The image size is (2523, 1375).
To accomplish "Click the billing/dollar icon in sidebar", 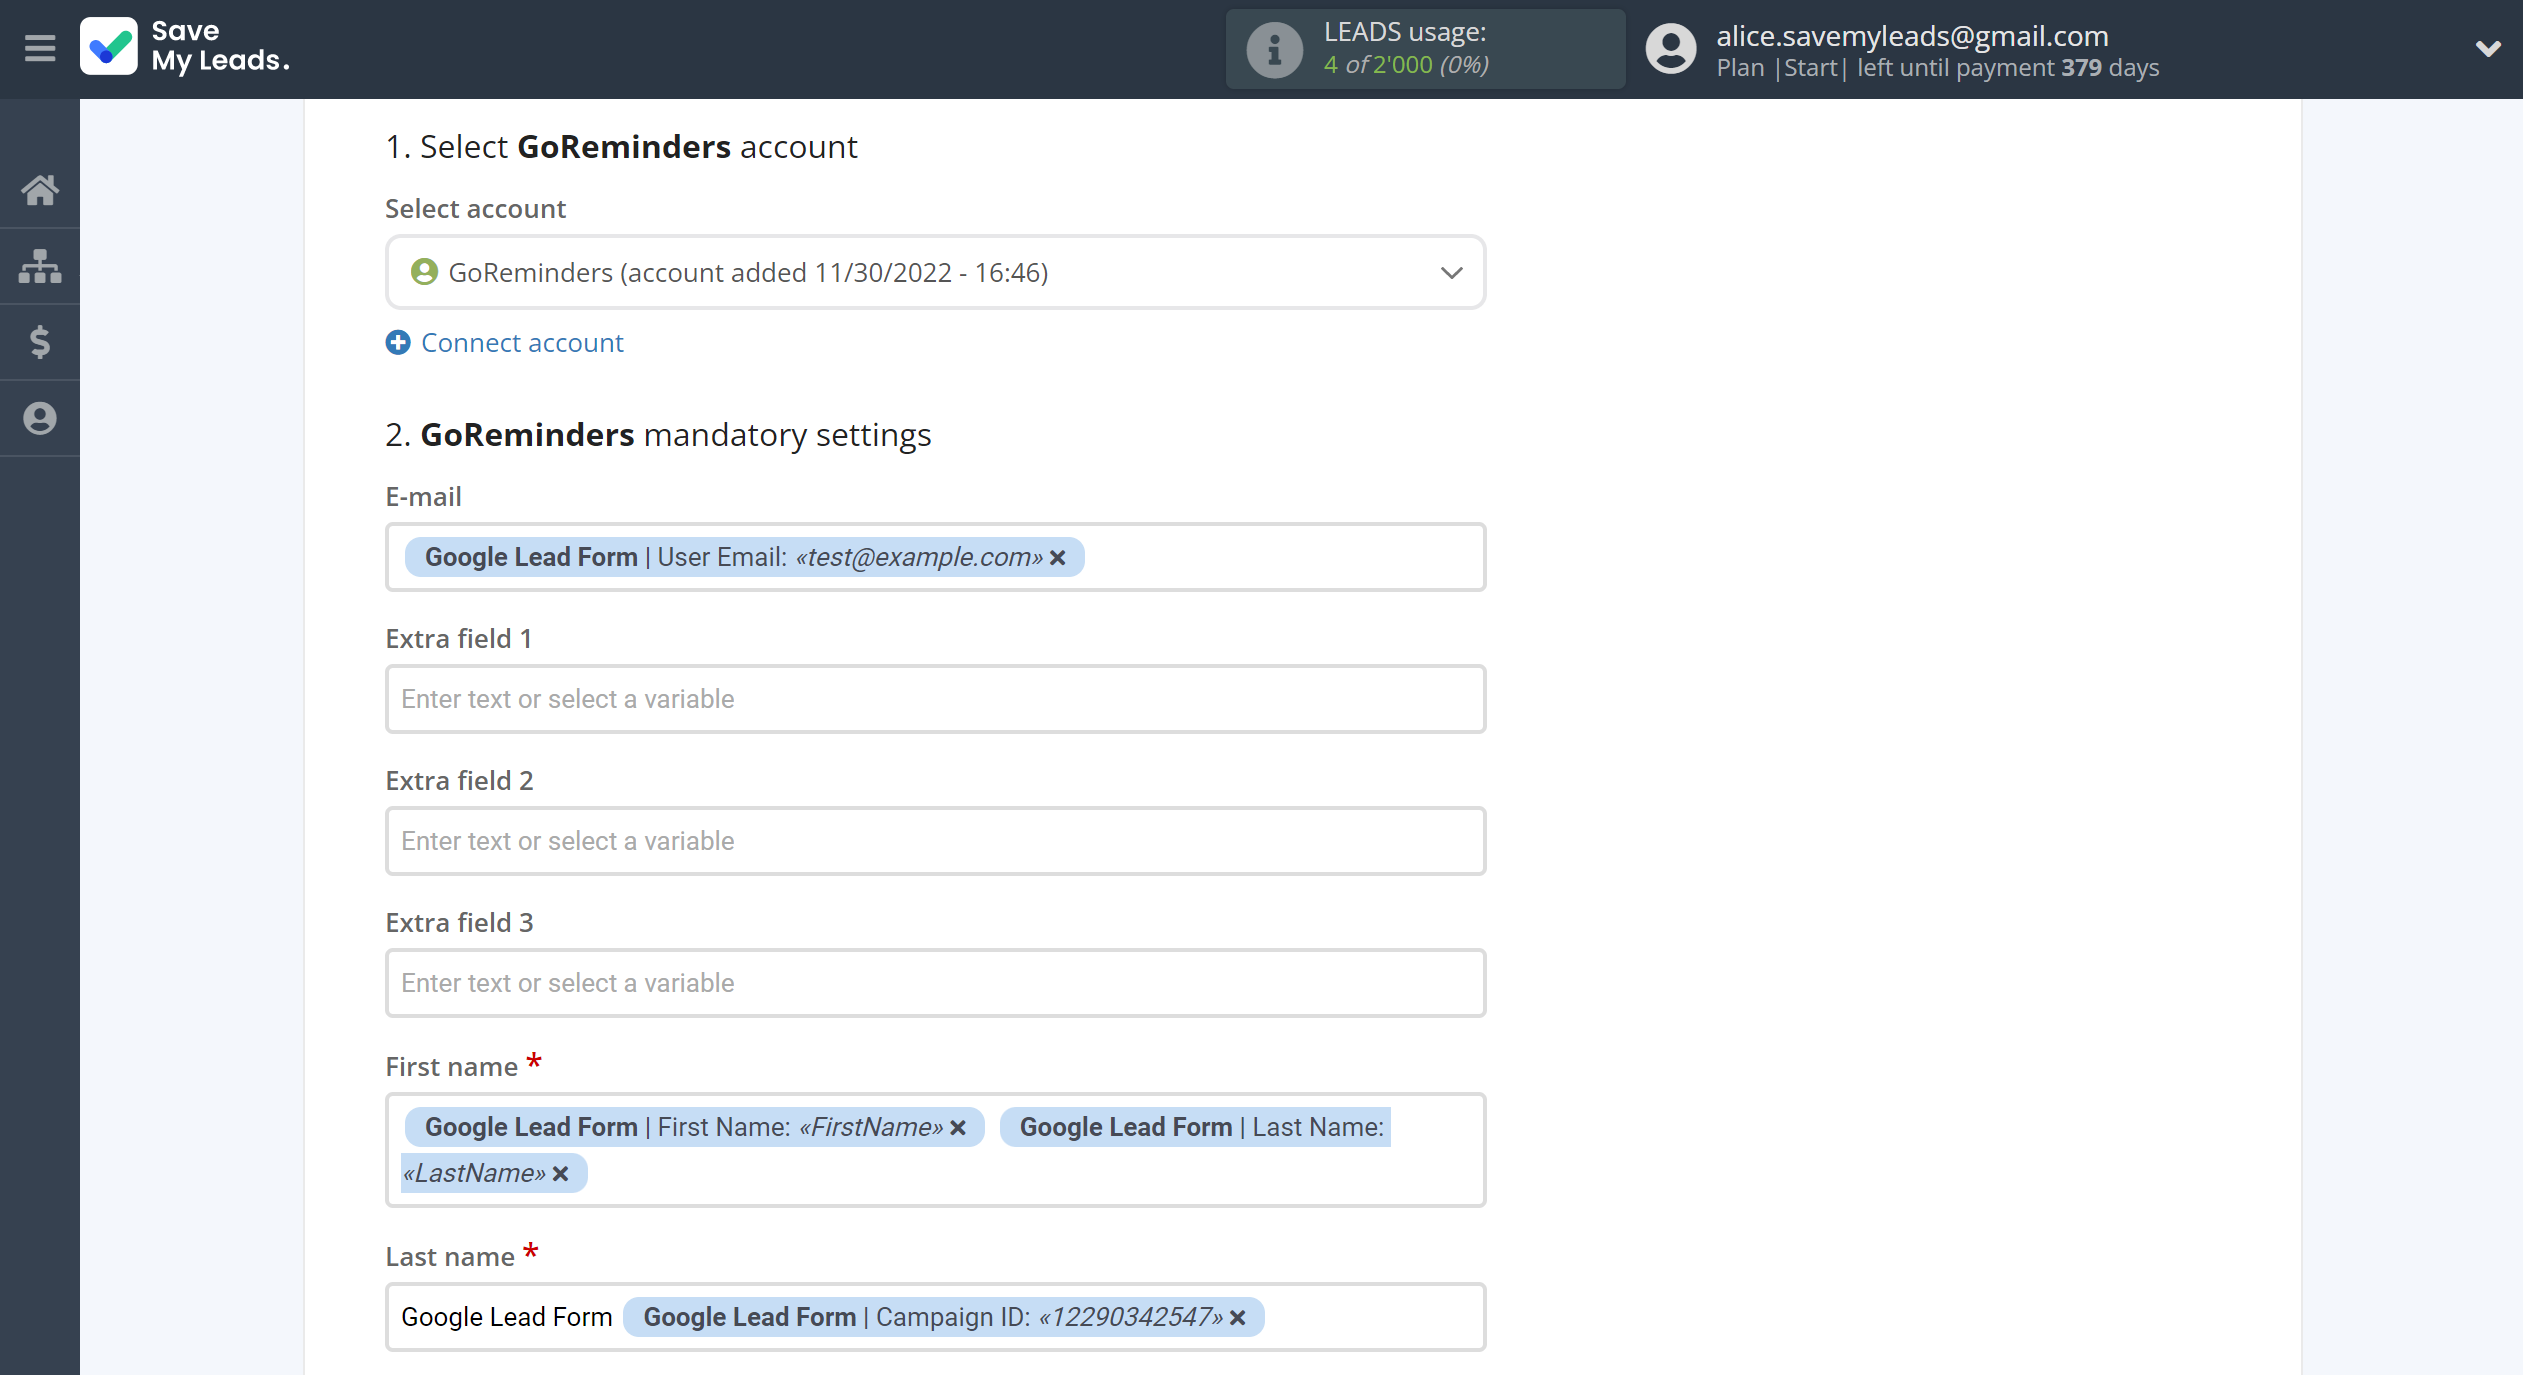I will 41,342.
